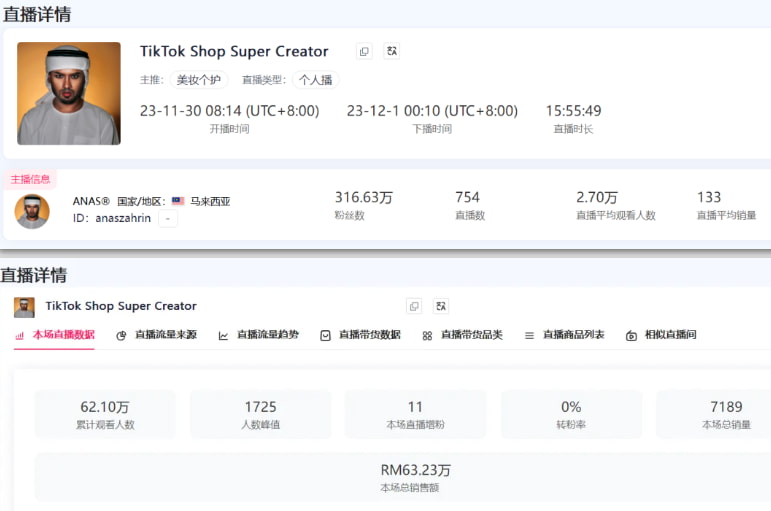Click copy icon beside top TikTok Shop title
This screenshot has width=771, height=511.
[364, 51]
